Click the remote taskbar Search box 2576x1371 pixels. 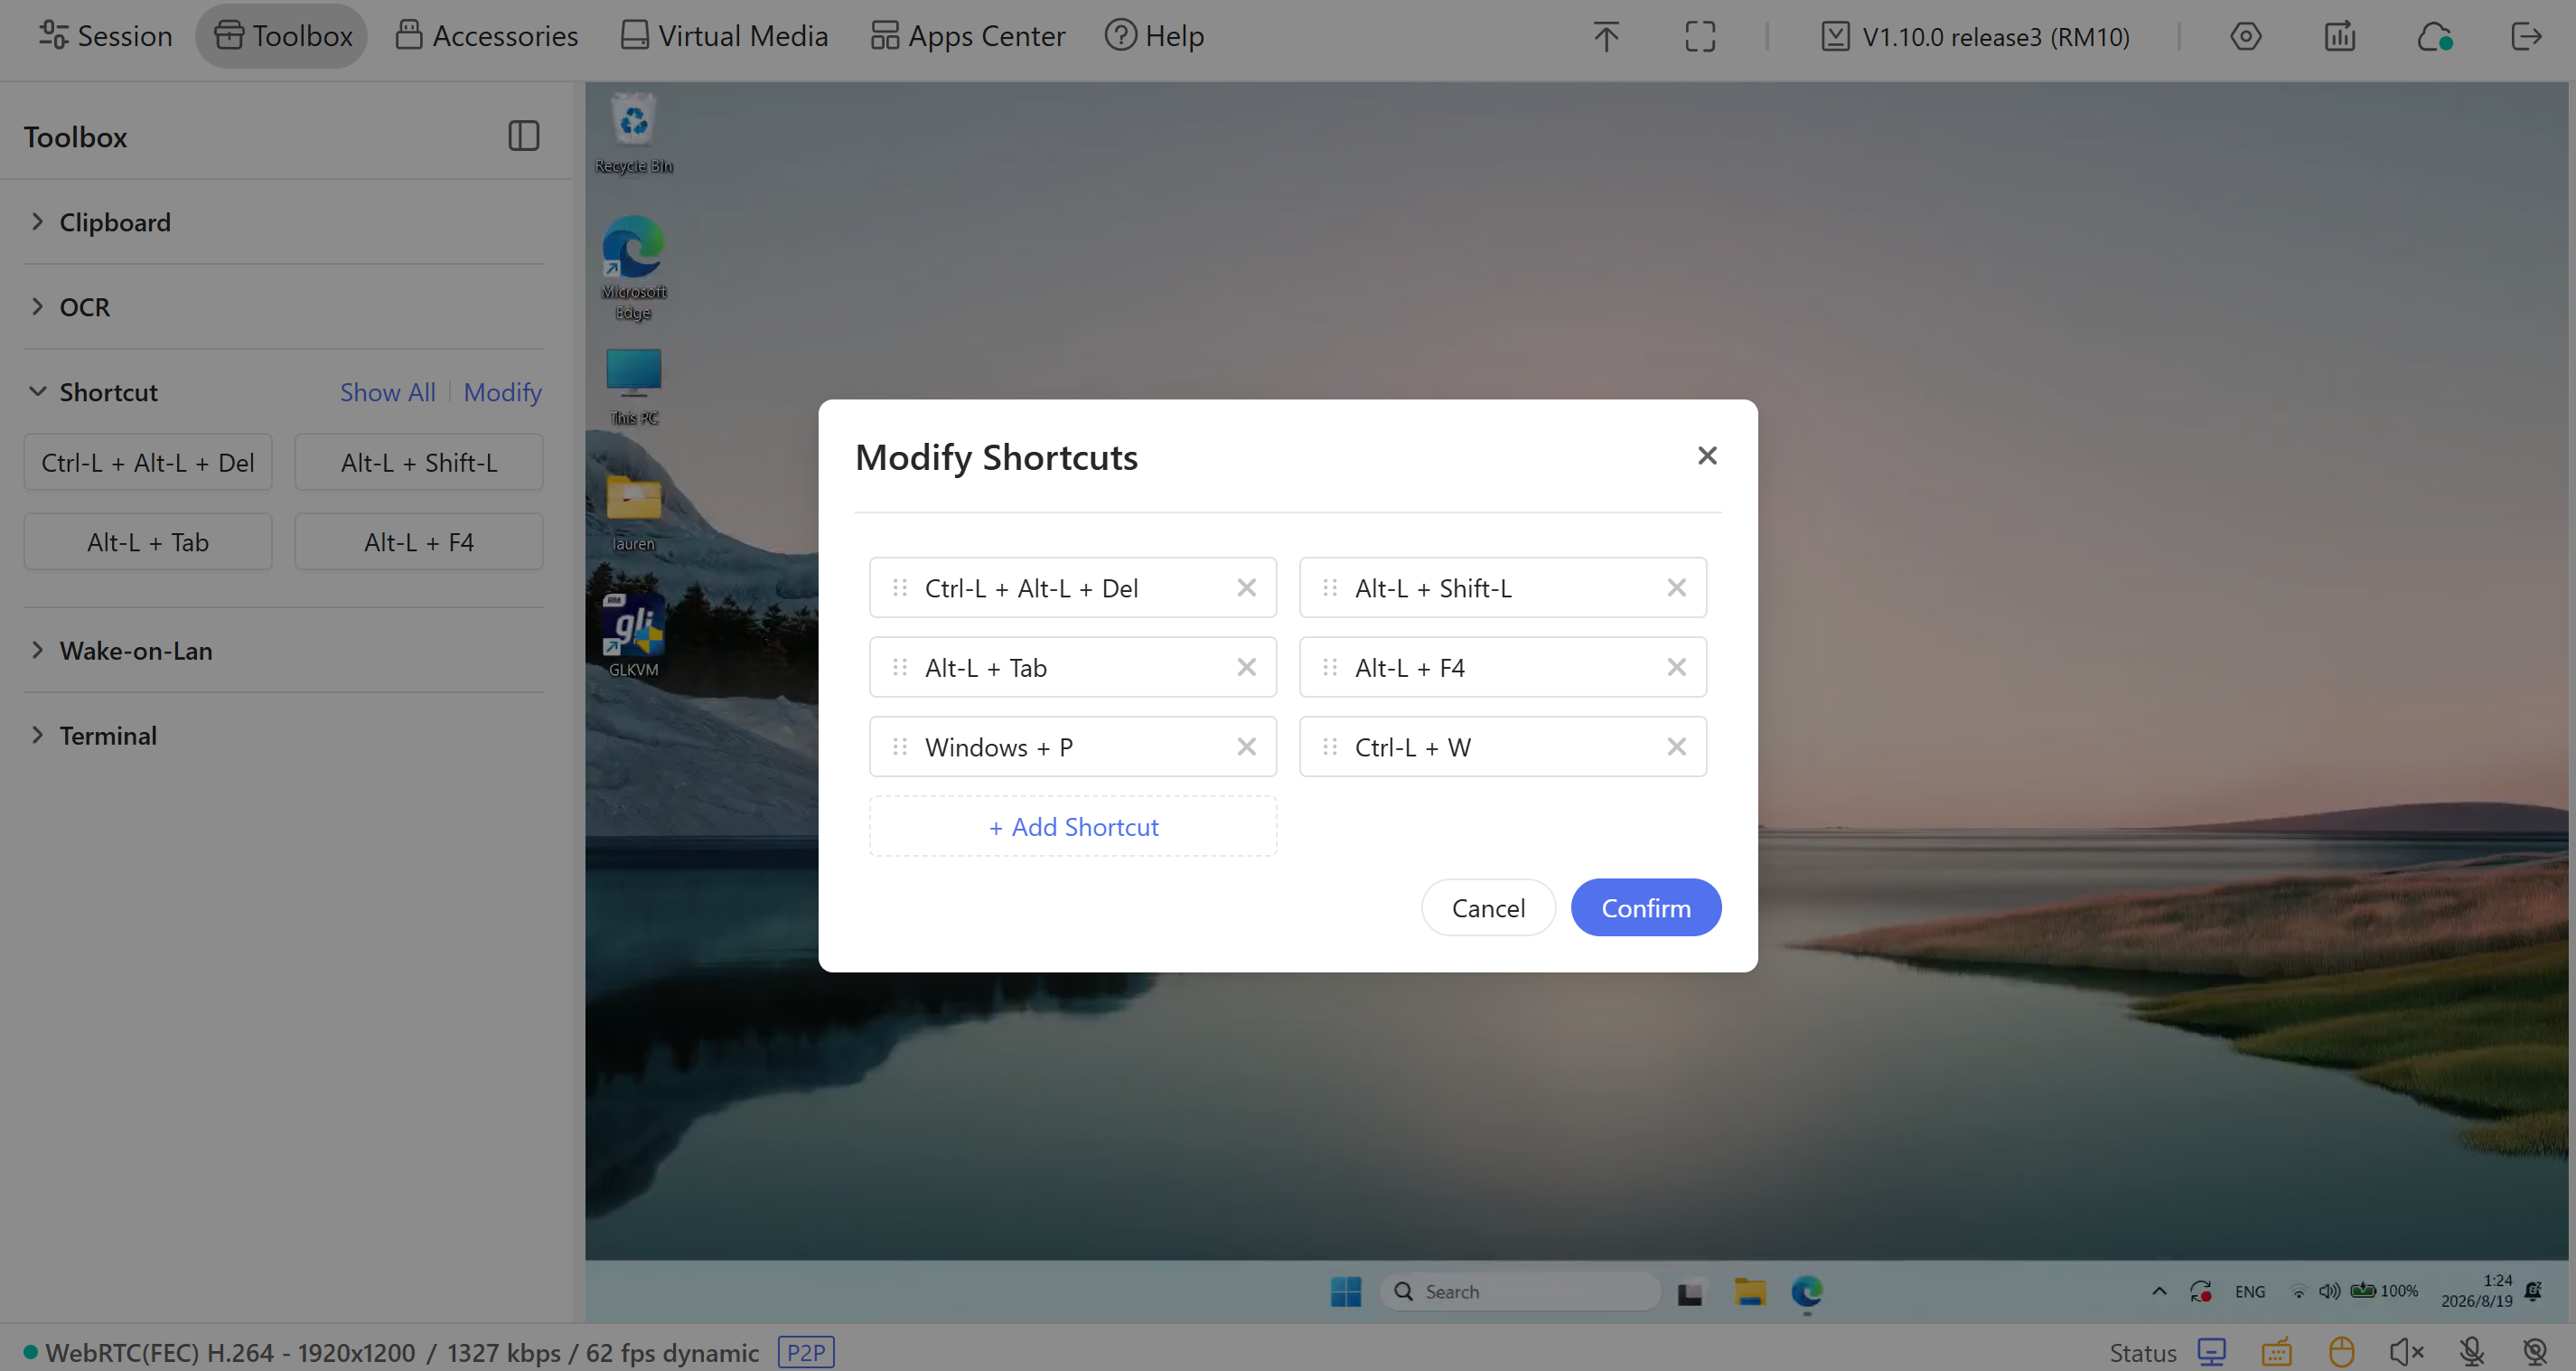[1520, 1292]
